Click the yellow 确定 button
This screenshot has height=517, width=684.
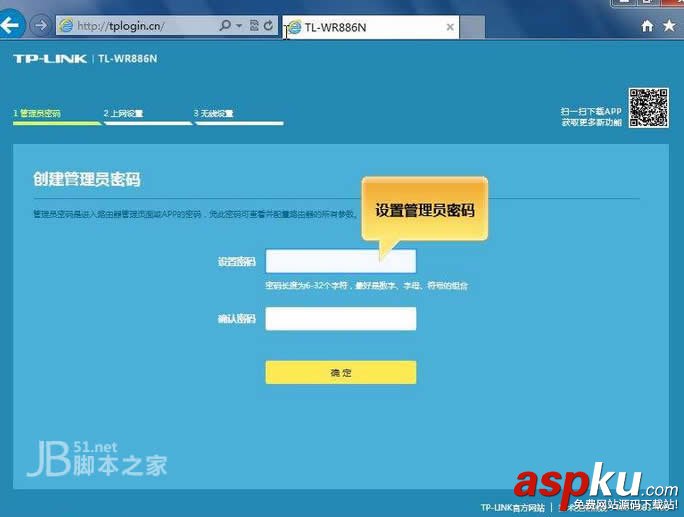pyautogui.click(x=341, y=372)
